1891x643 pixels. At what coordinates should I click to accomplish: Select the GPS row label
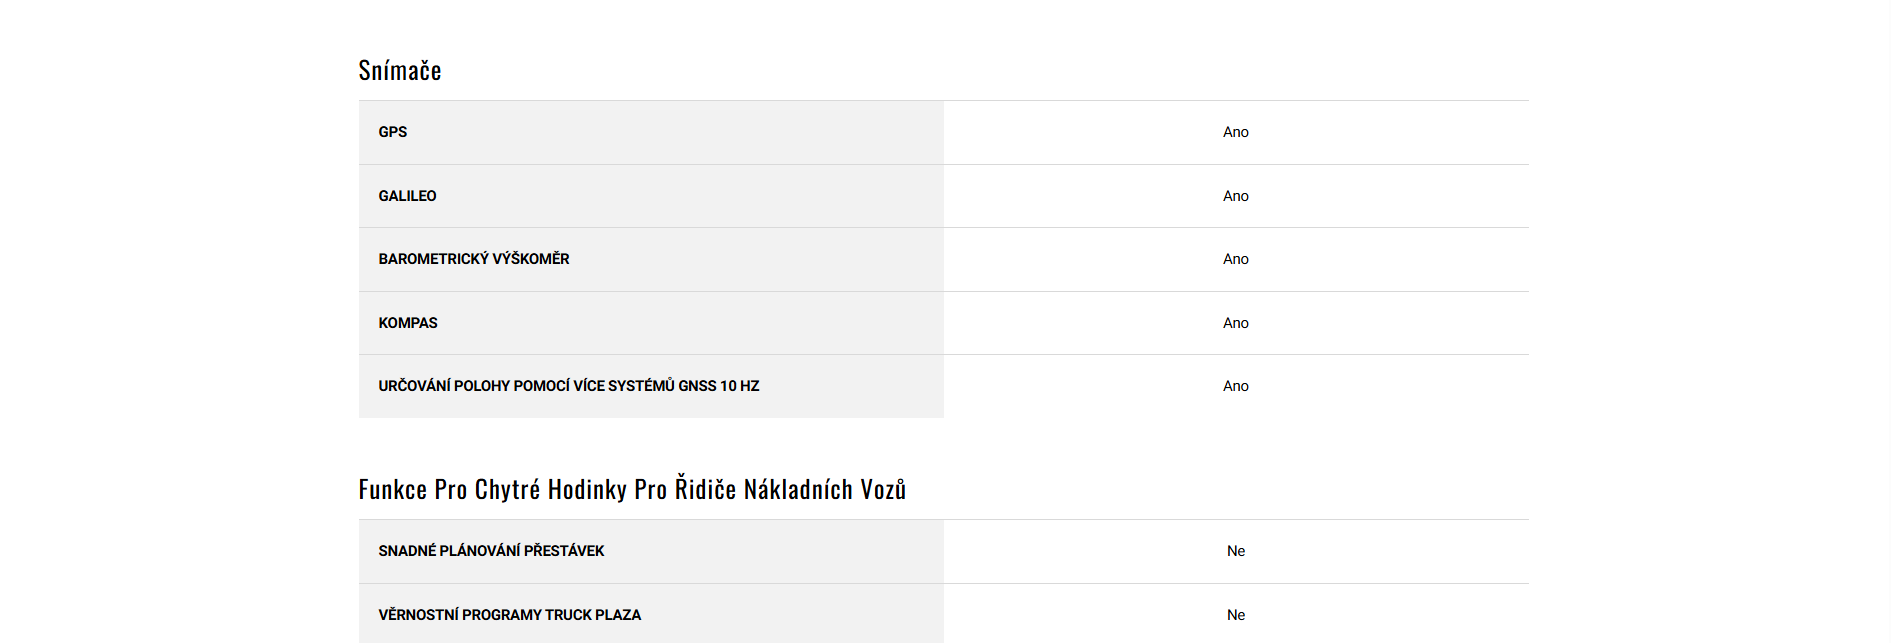tap(393, 132)
